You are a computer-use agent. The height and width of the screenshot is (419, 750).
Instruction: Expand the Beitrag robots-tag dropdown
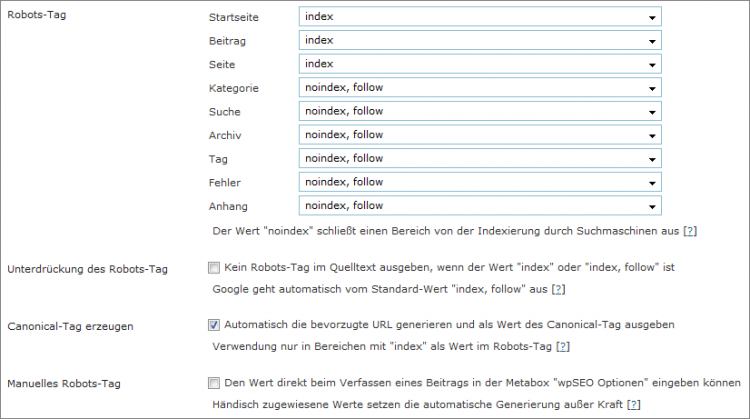[x=480, y=41]
